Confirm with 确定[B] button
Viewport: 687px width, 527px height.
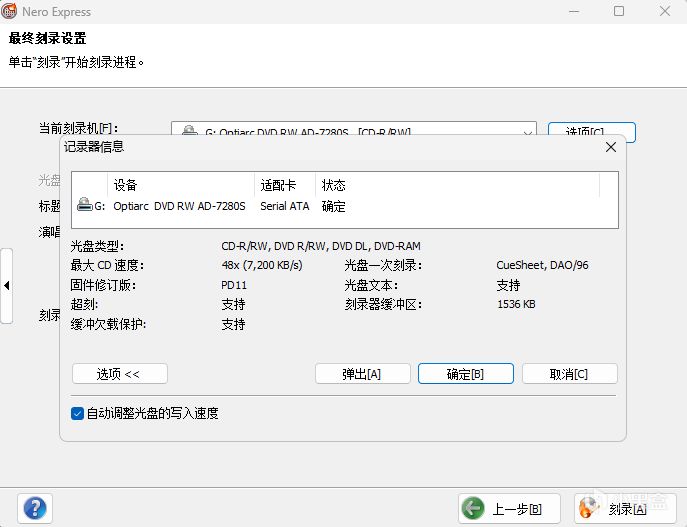tap(466, 374)
